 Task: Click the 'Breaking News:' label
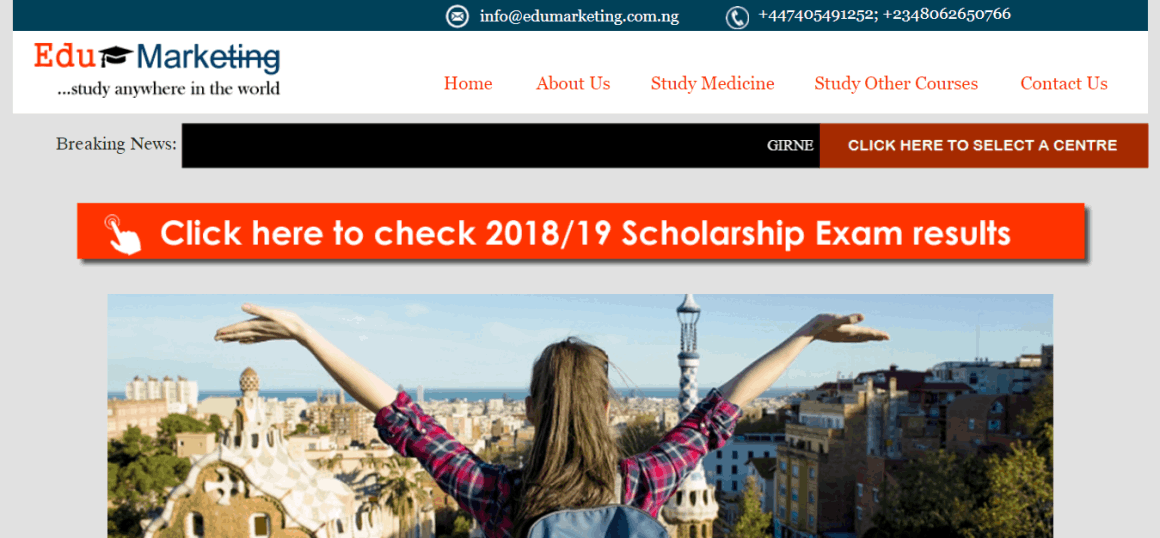[x=116, y=144]
